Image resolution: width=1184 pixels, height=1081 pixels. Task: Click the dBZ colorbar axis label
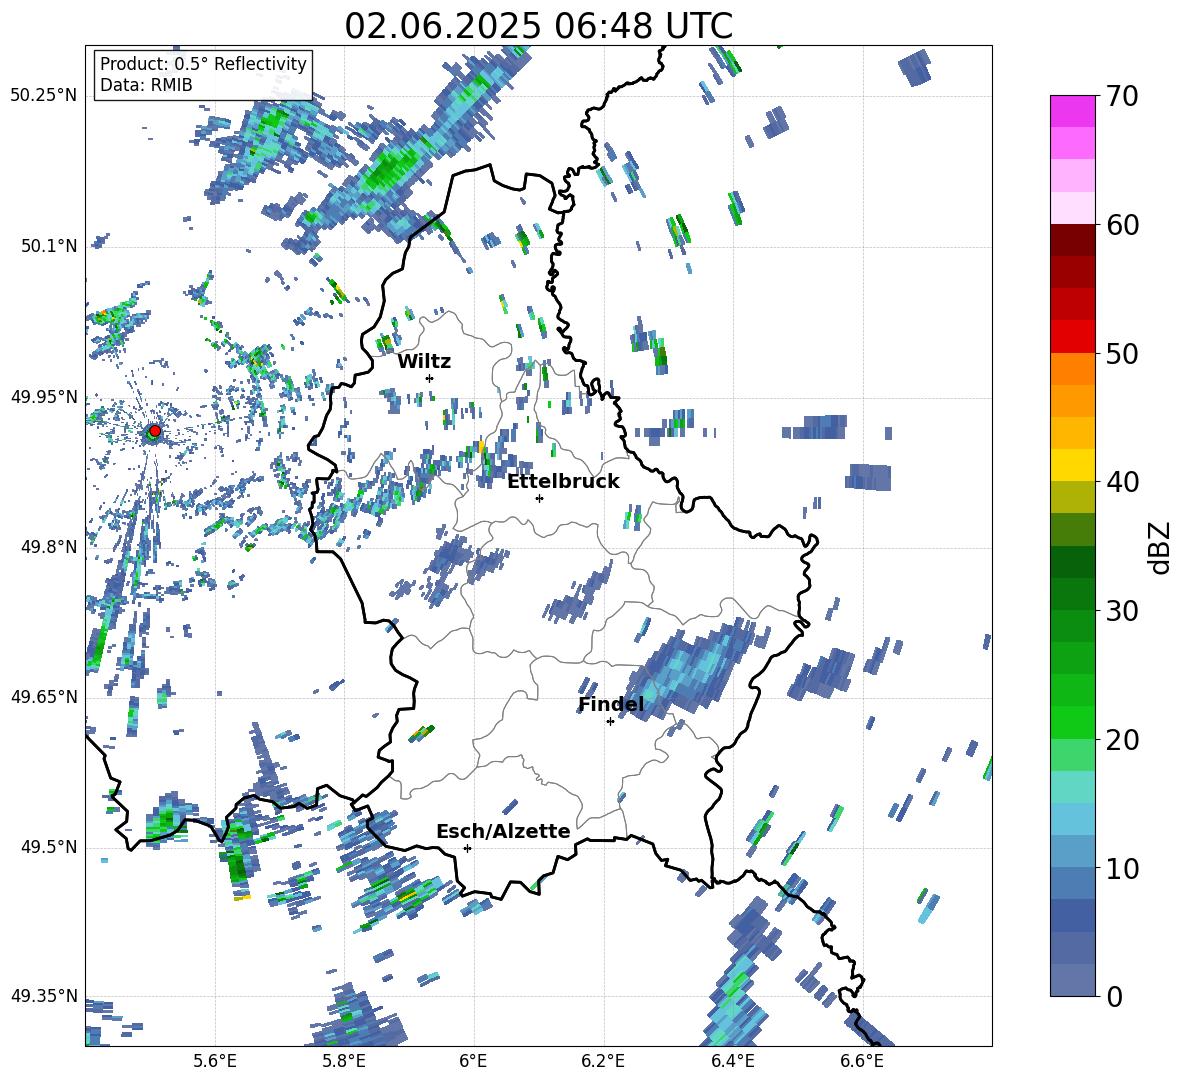point(1161,547)
